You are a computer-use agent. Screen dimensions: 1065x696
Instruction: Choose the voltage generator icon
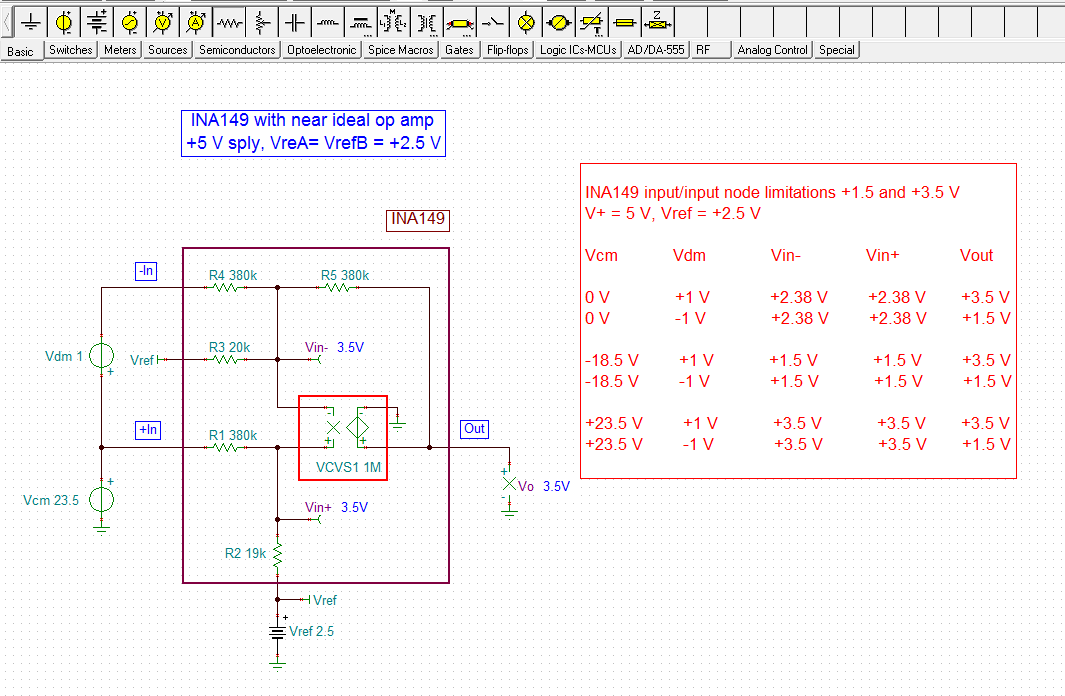(130, 22)
